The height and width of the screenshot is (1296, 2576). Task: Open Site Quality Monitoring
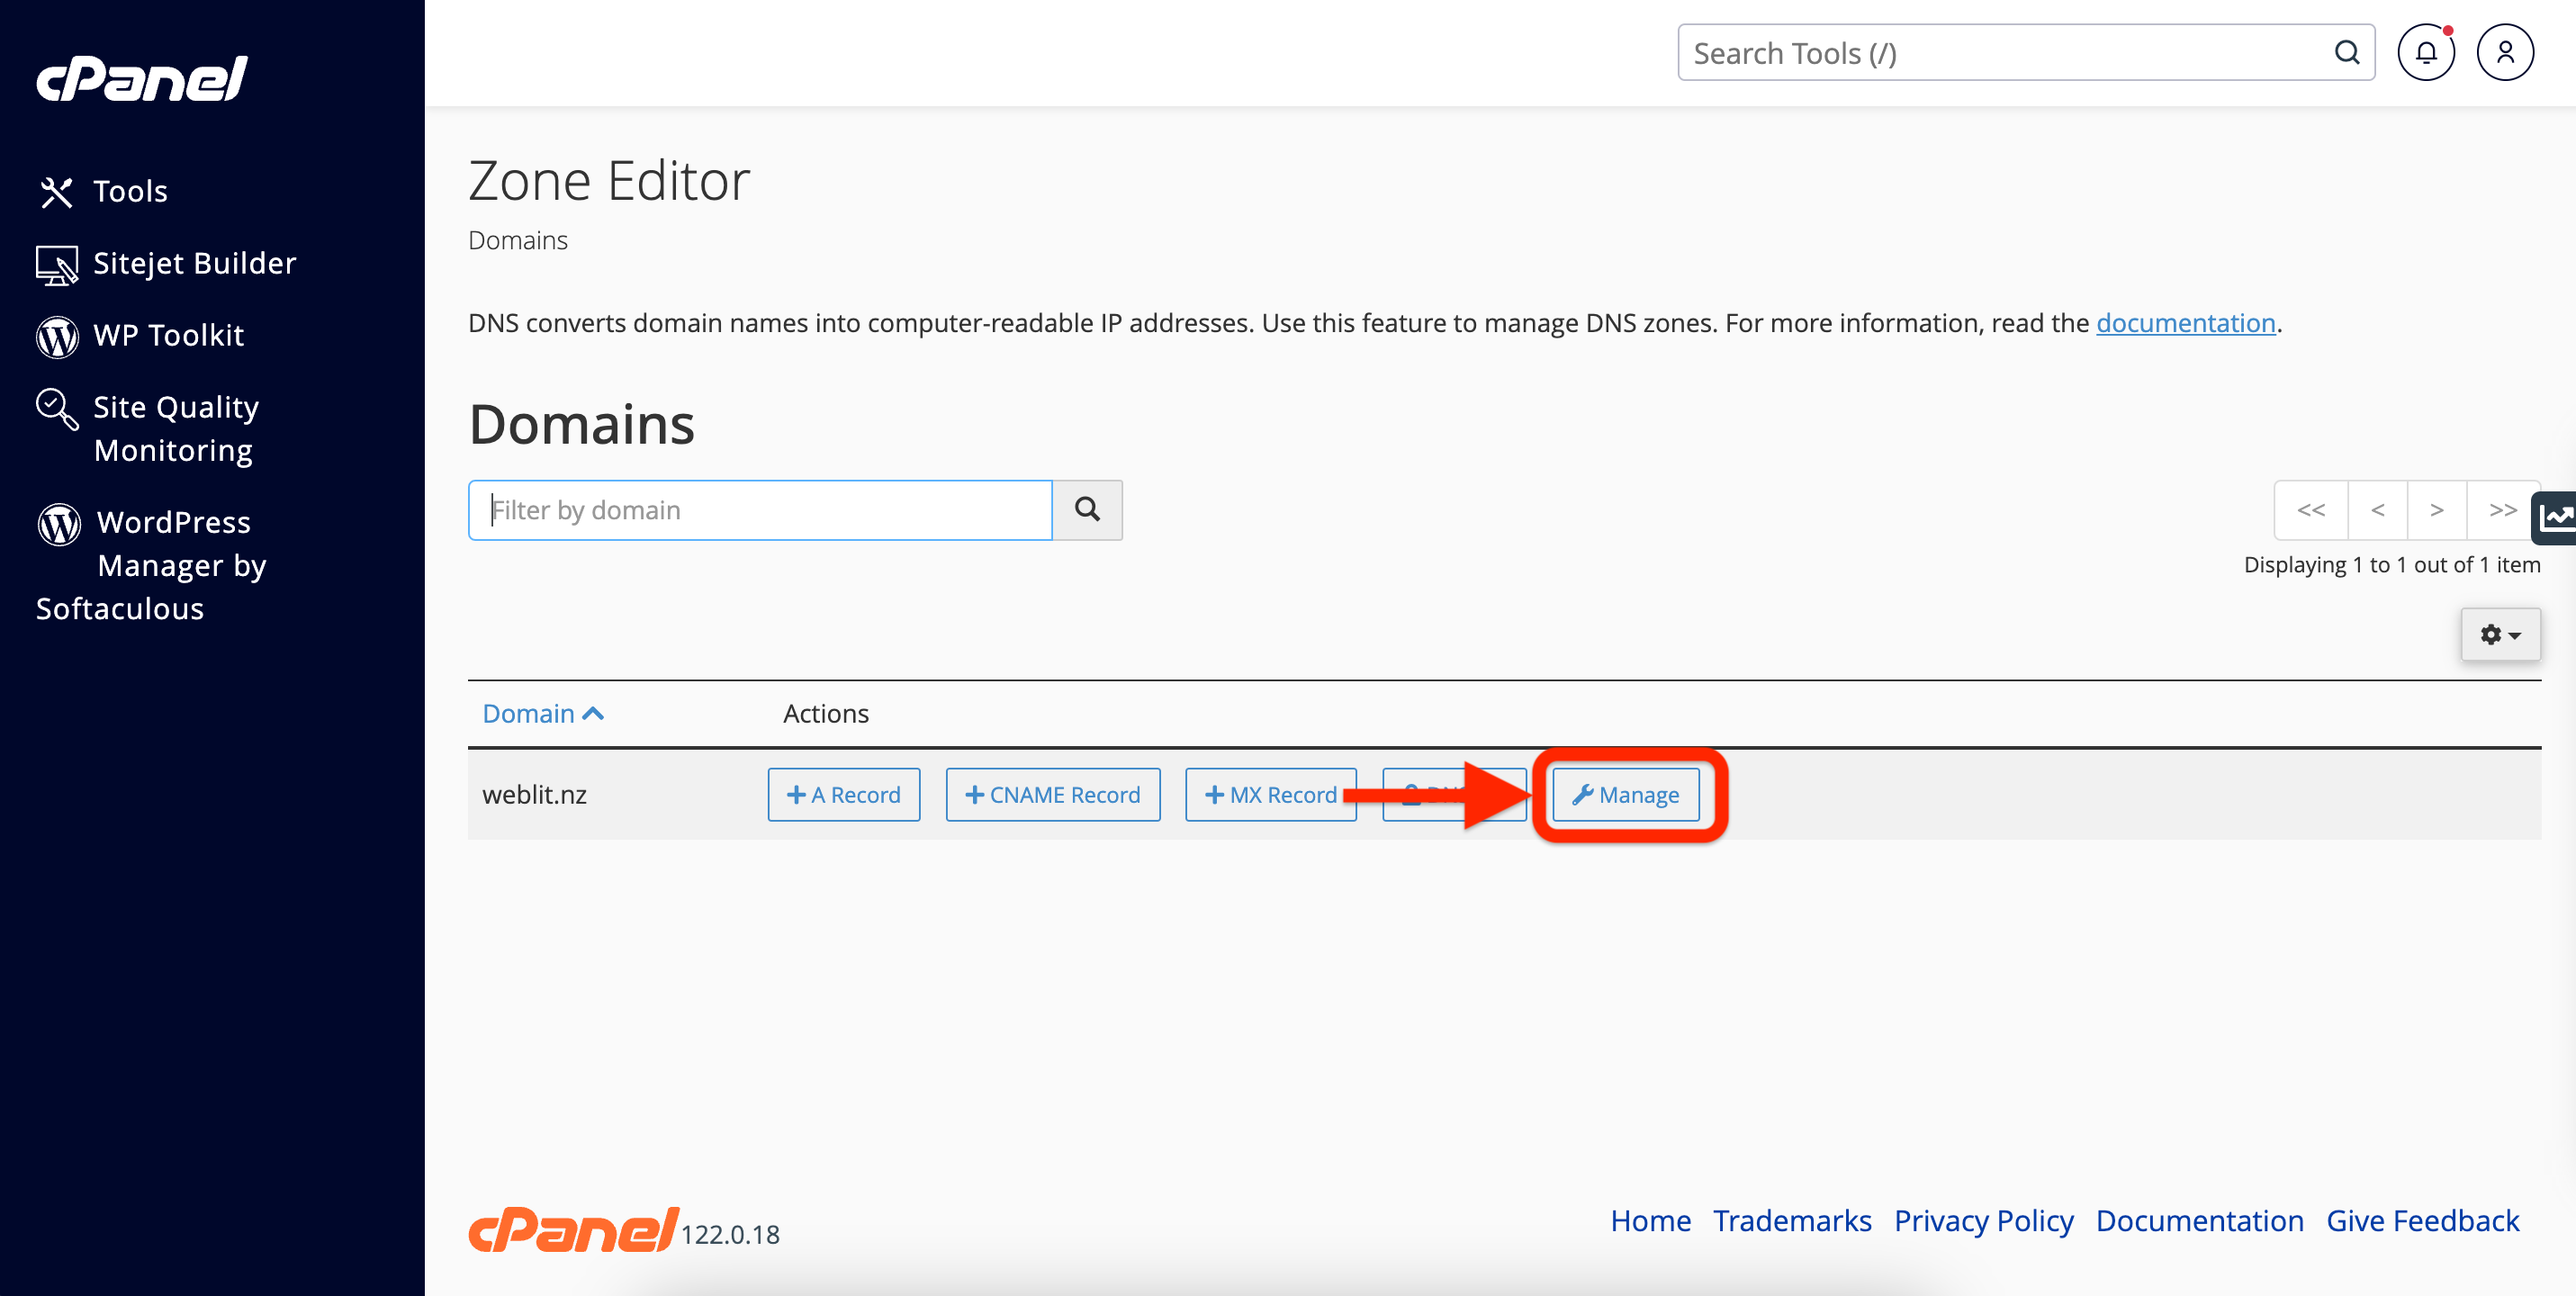176,428
